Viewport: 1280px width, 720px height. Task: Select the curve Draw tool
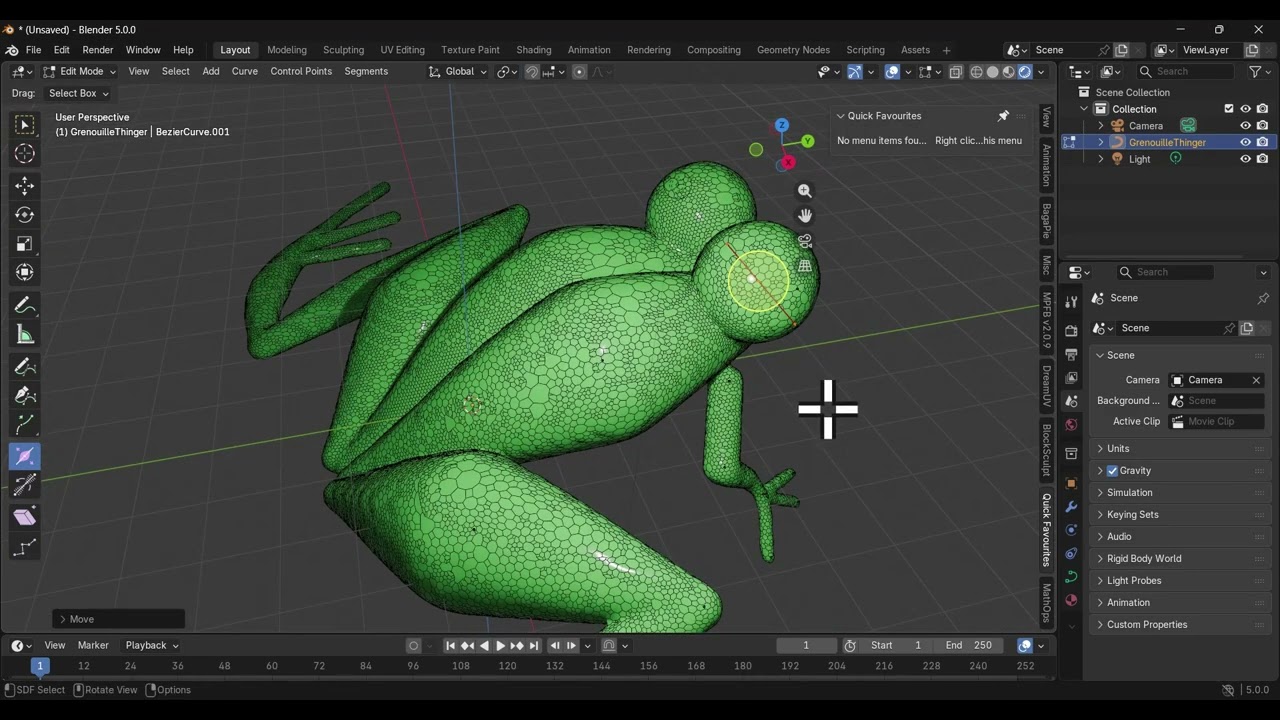pyautogui.click(x=25, y=367)
